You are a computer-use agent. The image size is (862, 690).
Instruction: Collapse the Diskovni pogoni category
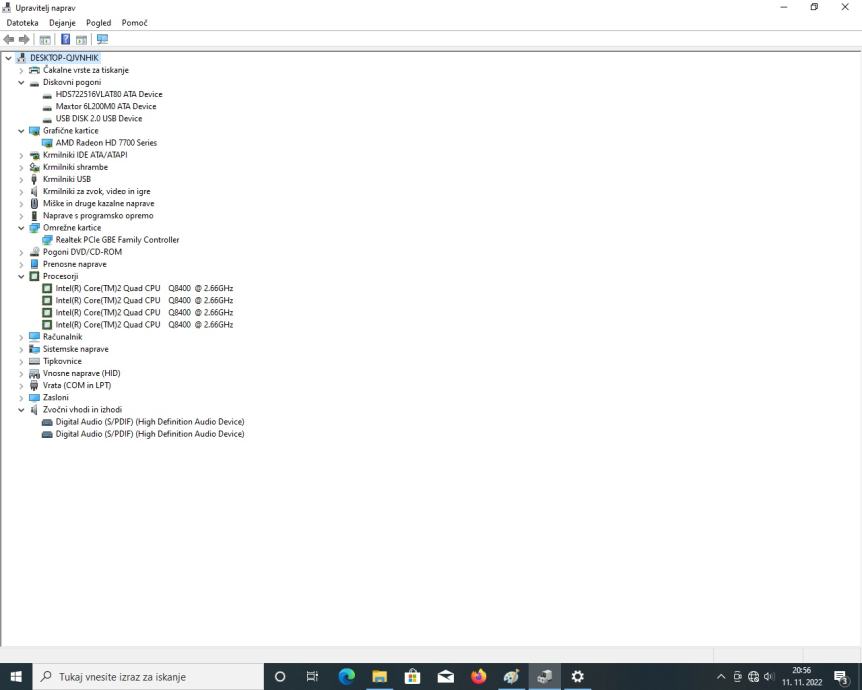pyautogui.click(x=21, y=83)
